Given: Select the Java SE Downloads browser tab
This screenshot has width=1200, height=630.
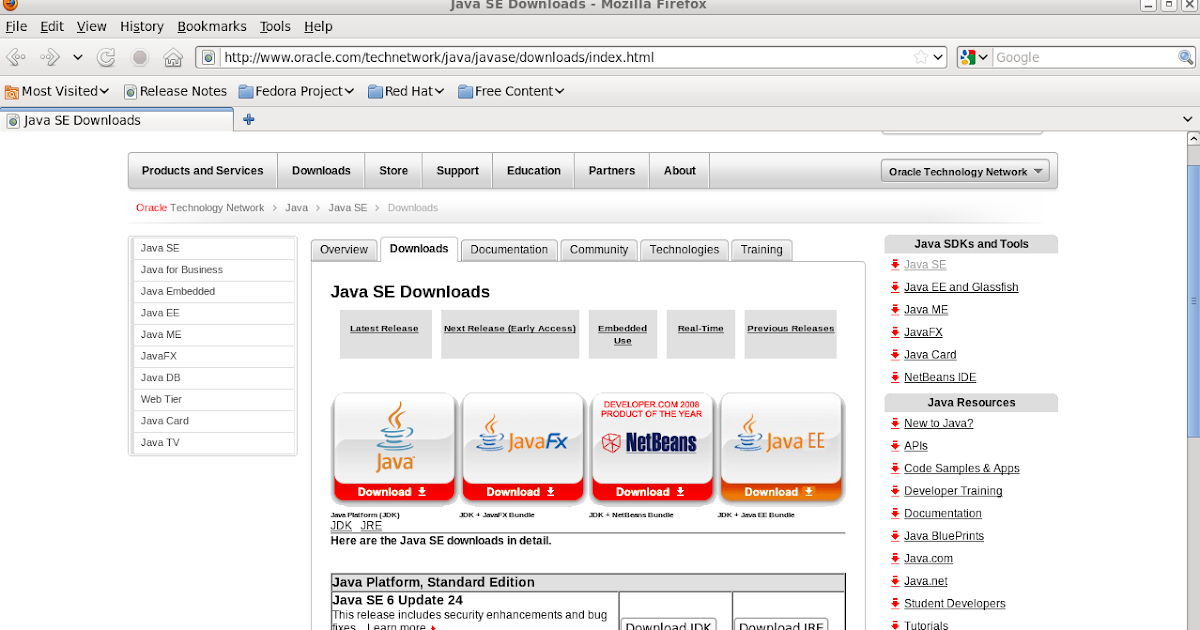Looking at the screenshot, I should (x=118, y=120).
